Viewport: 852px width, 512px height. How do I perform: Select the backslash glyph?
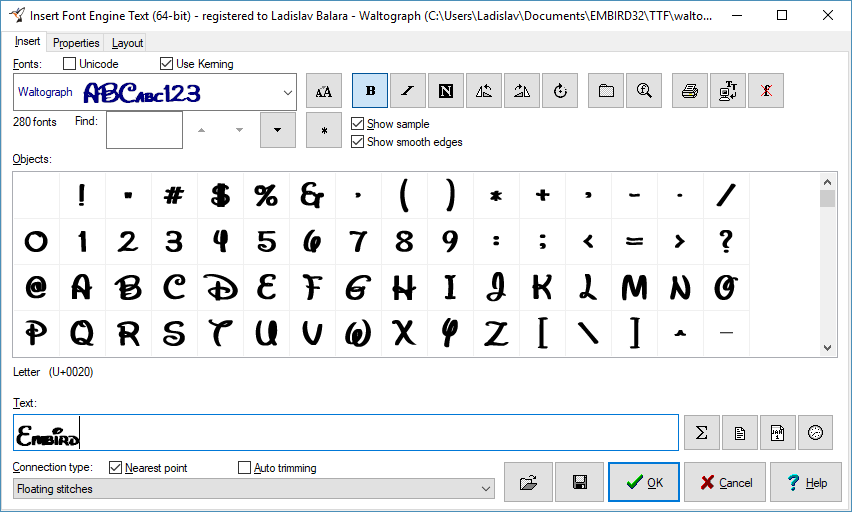pos(588,333)
